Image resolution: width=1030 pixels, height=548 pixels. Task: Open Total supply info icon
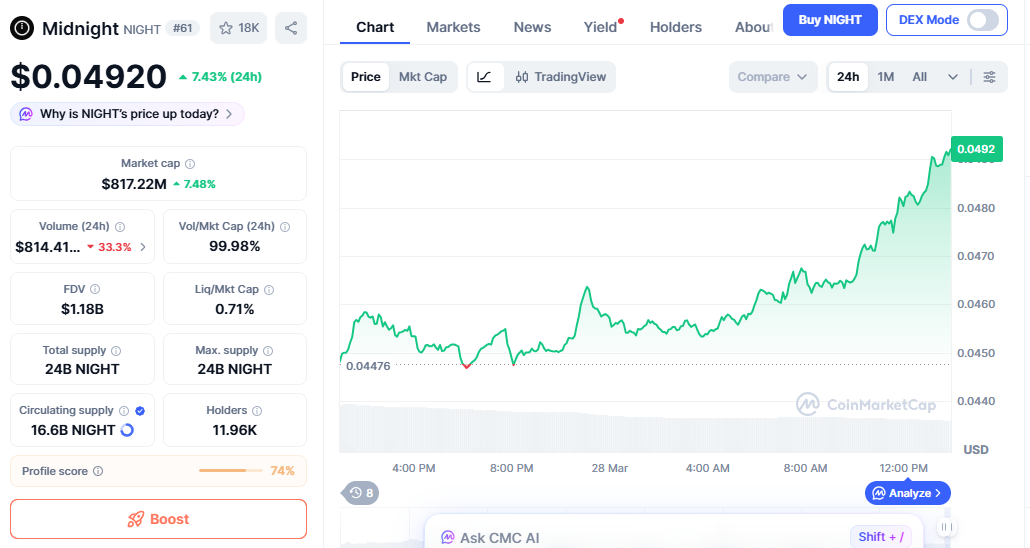click(116, 351)
